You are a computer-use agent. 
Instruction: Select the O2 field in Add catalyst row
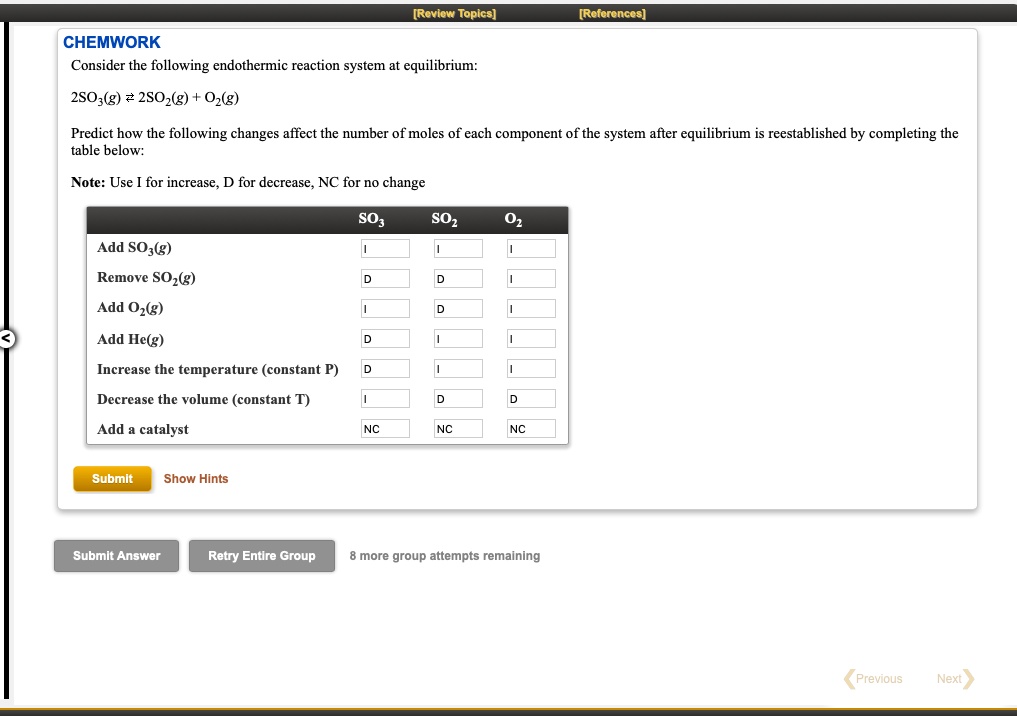531,428
